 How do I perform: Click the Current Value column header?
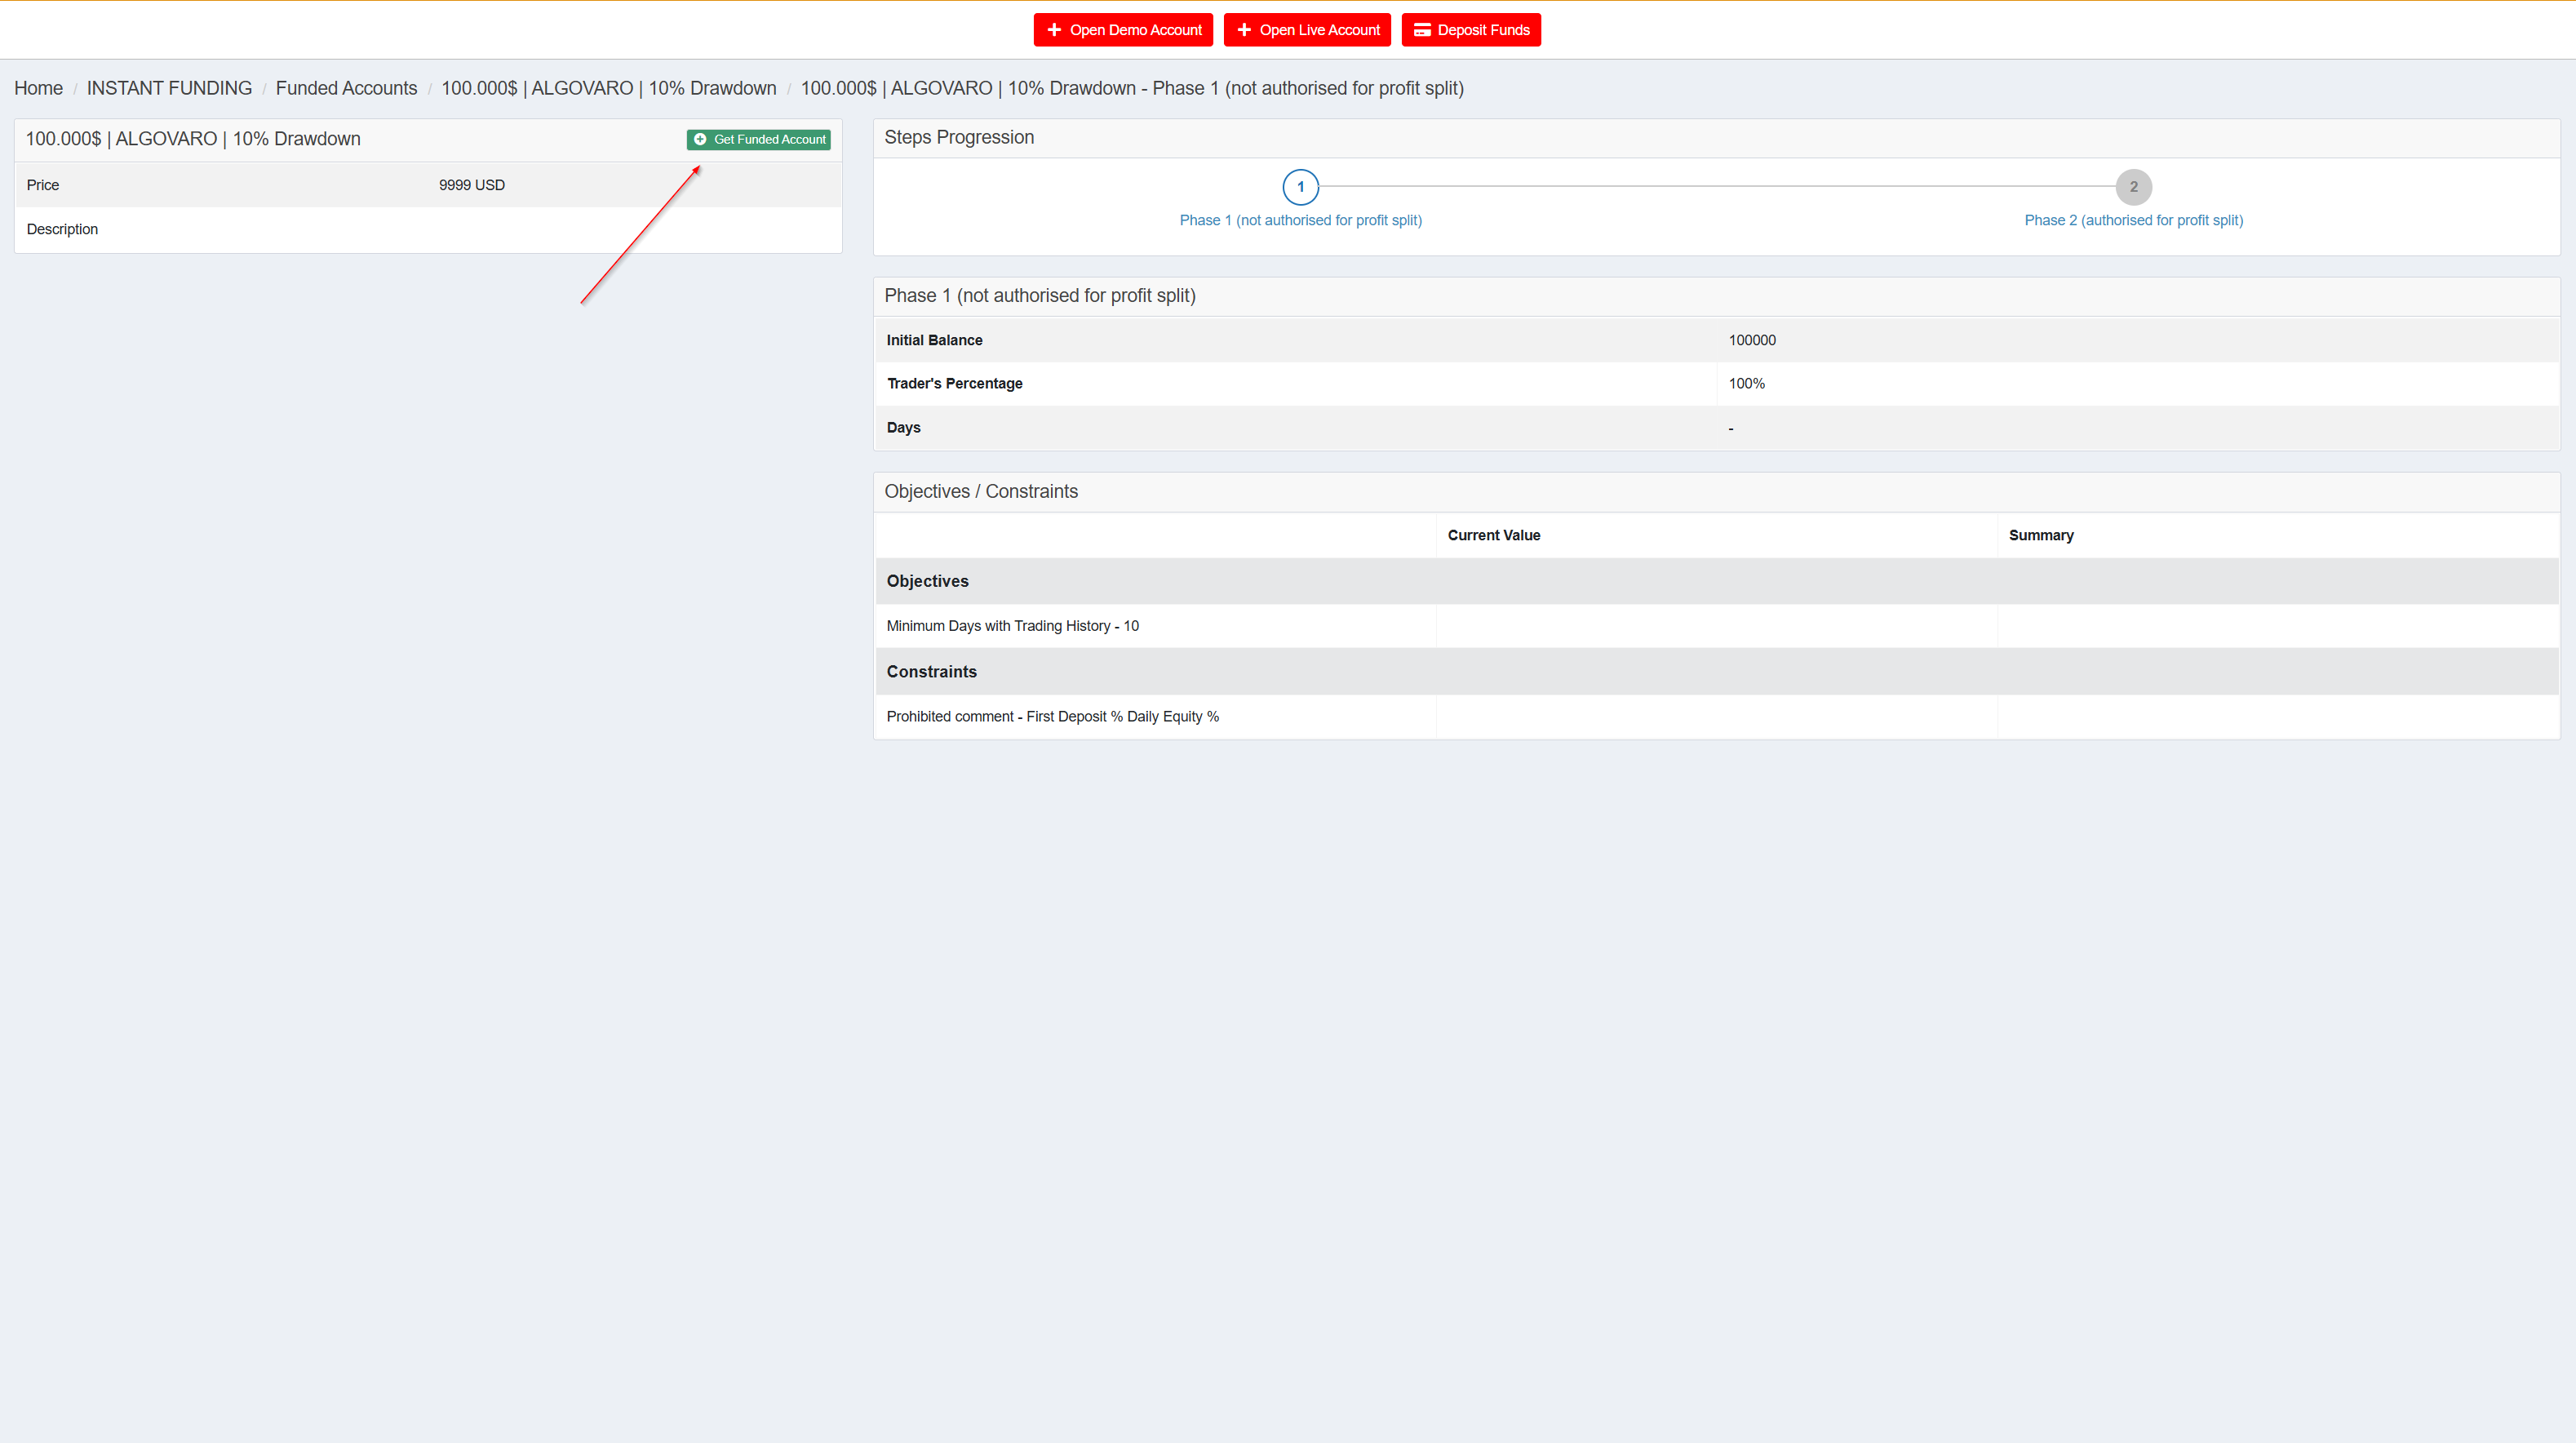(1494, 535)
